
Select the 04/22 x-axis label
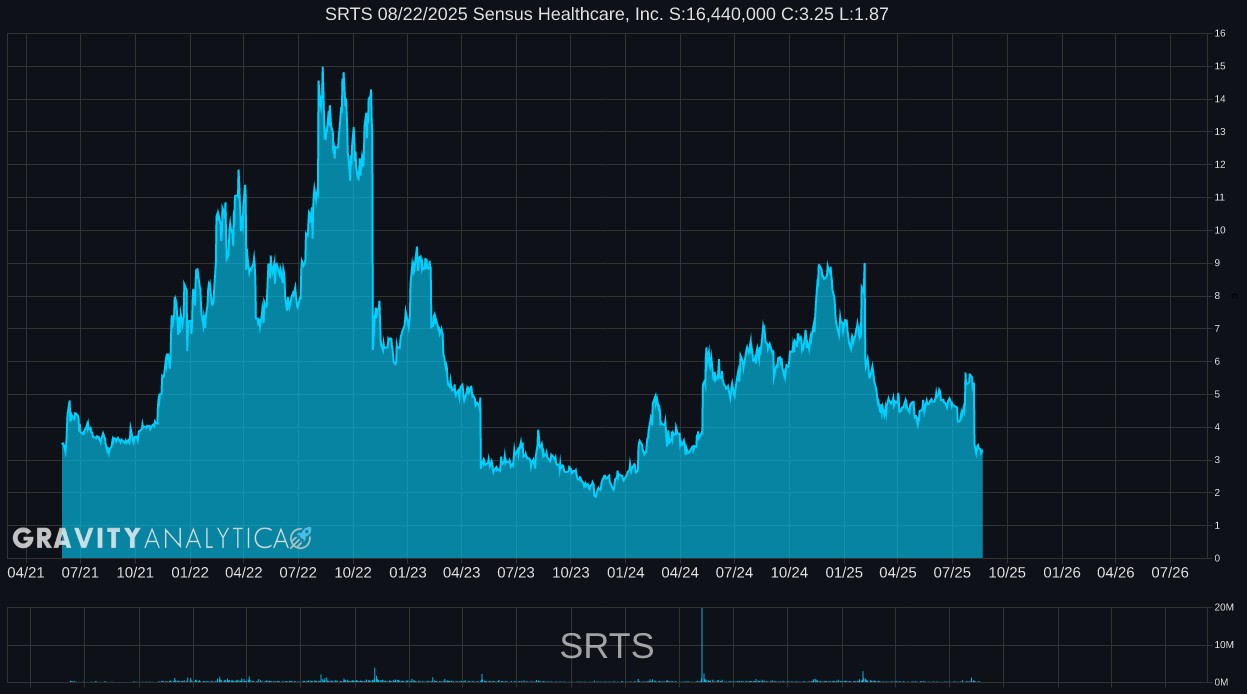click(244, 572)
